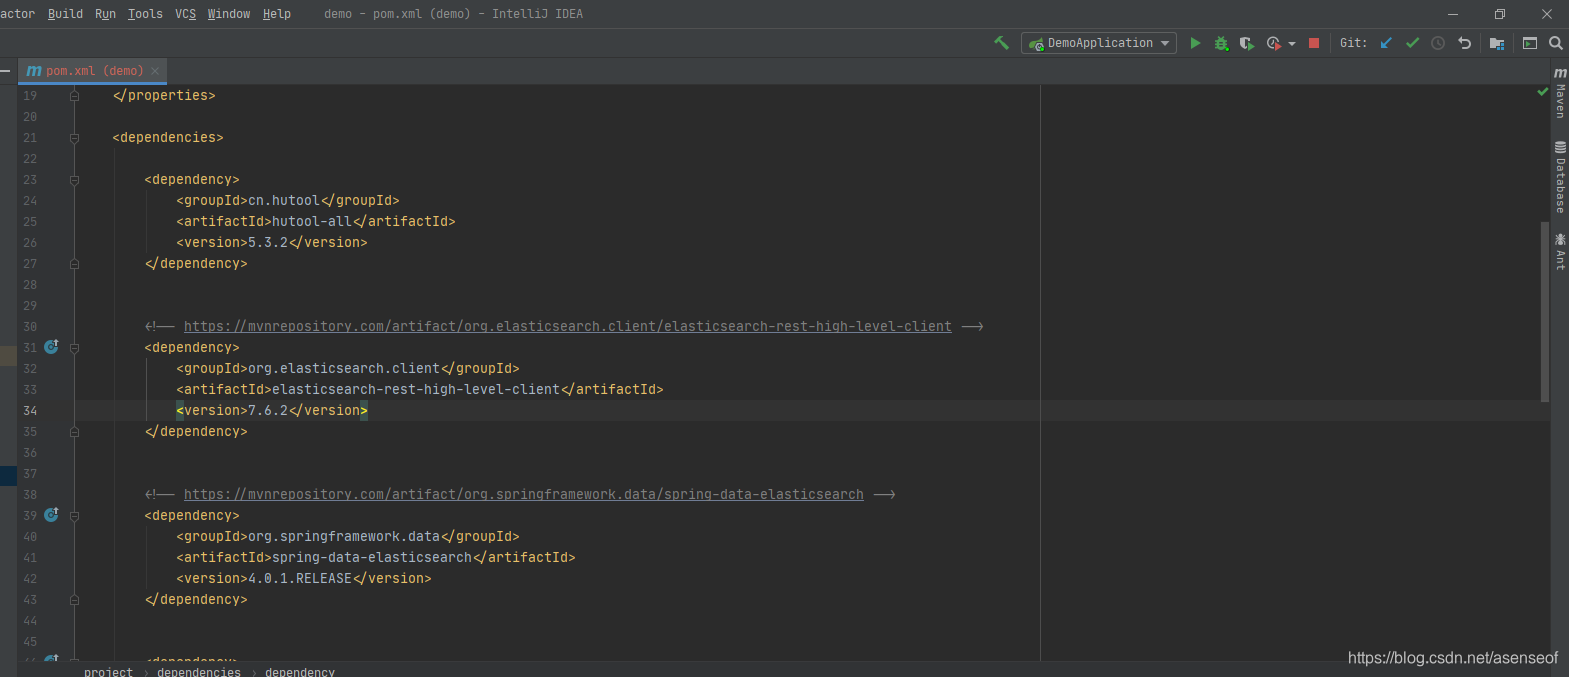Open the Window menu
Viewport: 1569px width, 677px height.
point(228,14)
